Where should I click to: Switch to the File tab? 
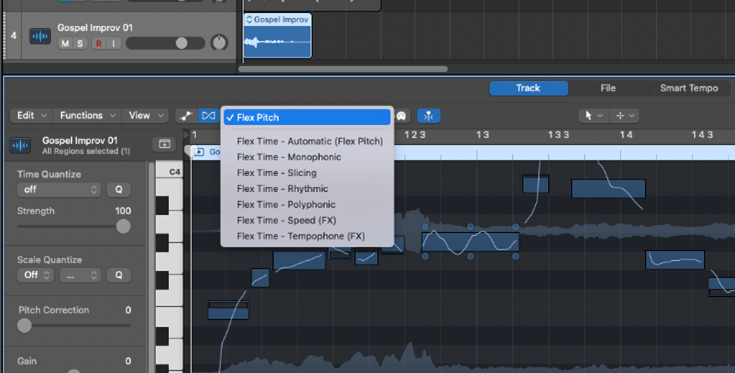(608, 88)
